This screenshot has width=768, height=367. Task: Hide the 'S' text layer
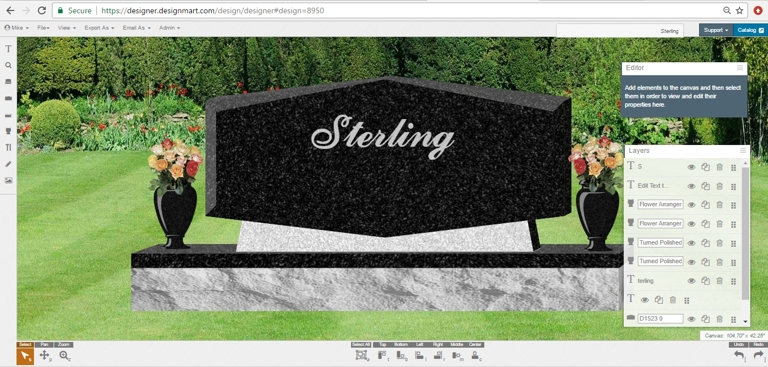[692, 168]
